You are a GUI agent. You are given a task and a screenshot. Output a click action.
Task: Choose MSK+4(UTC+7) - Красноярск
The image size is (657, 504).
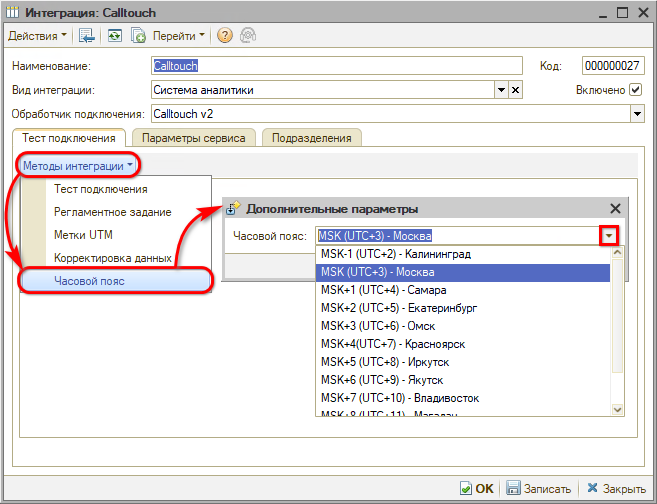pyautogui.click(x=463, y=344)
